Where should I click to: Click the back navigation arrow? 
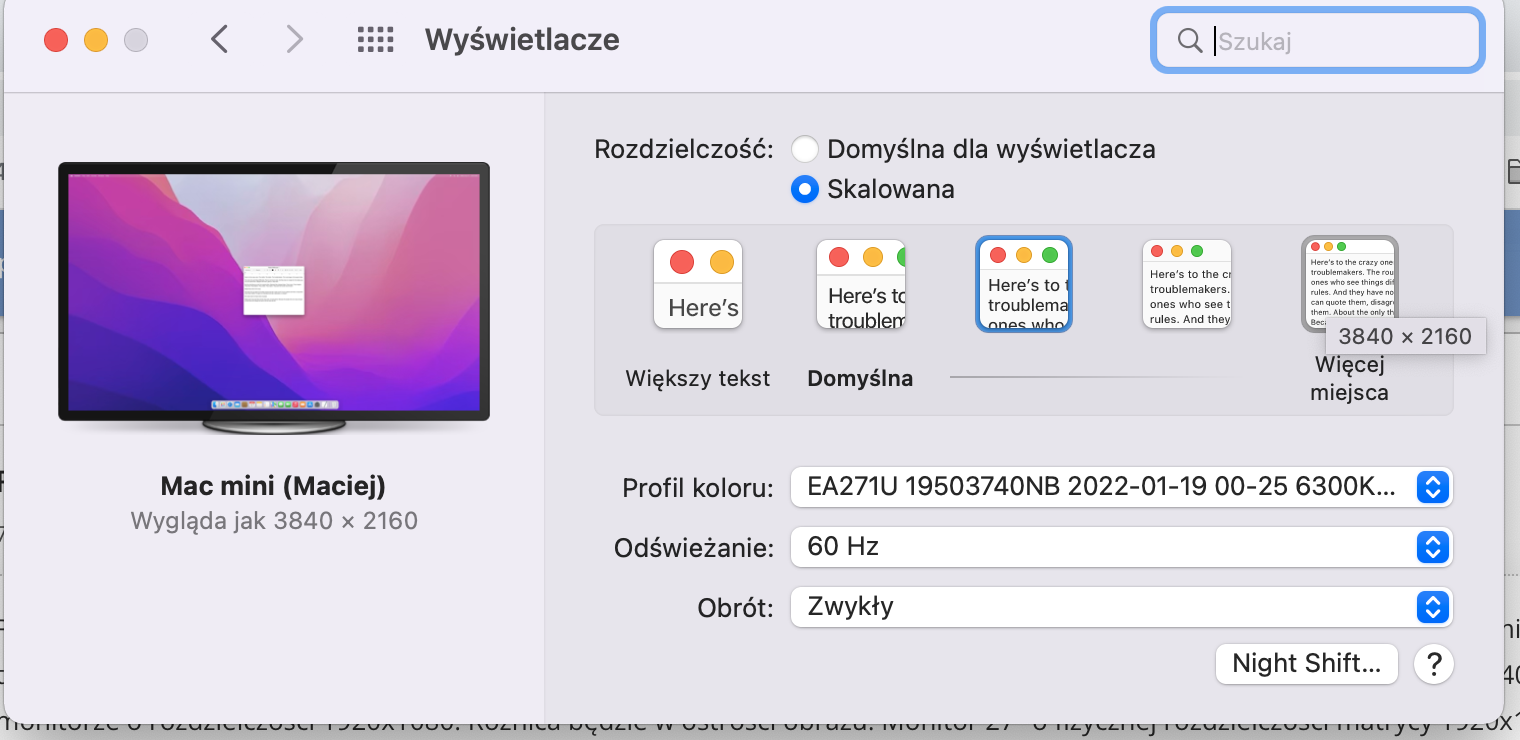220,40
